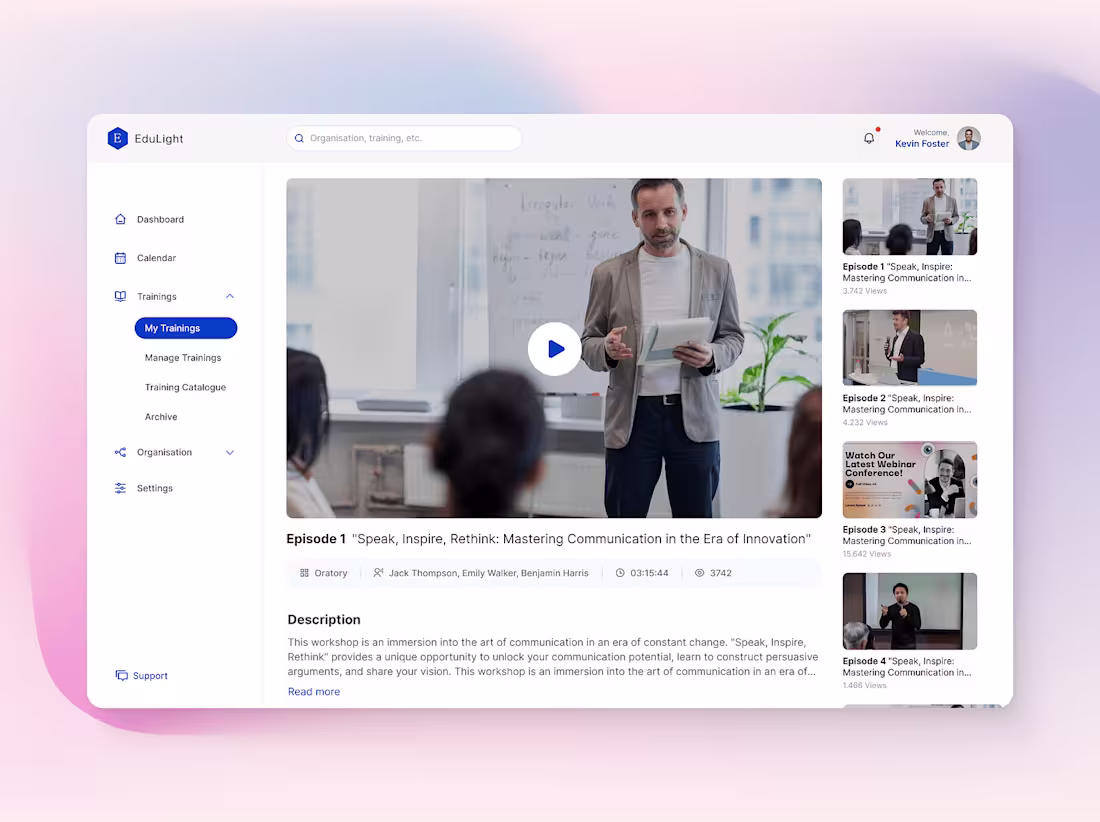The image size is (1100, 822).
Task: Click the Dashboard home icon
Action: [120, 219]
